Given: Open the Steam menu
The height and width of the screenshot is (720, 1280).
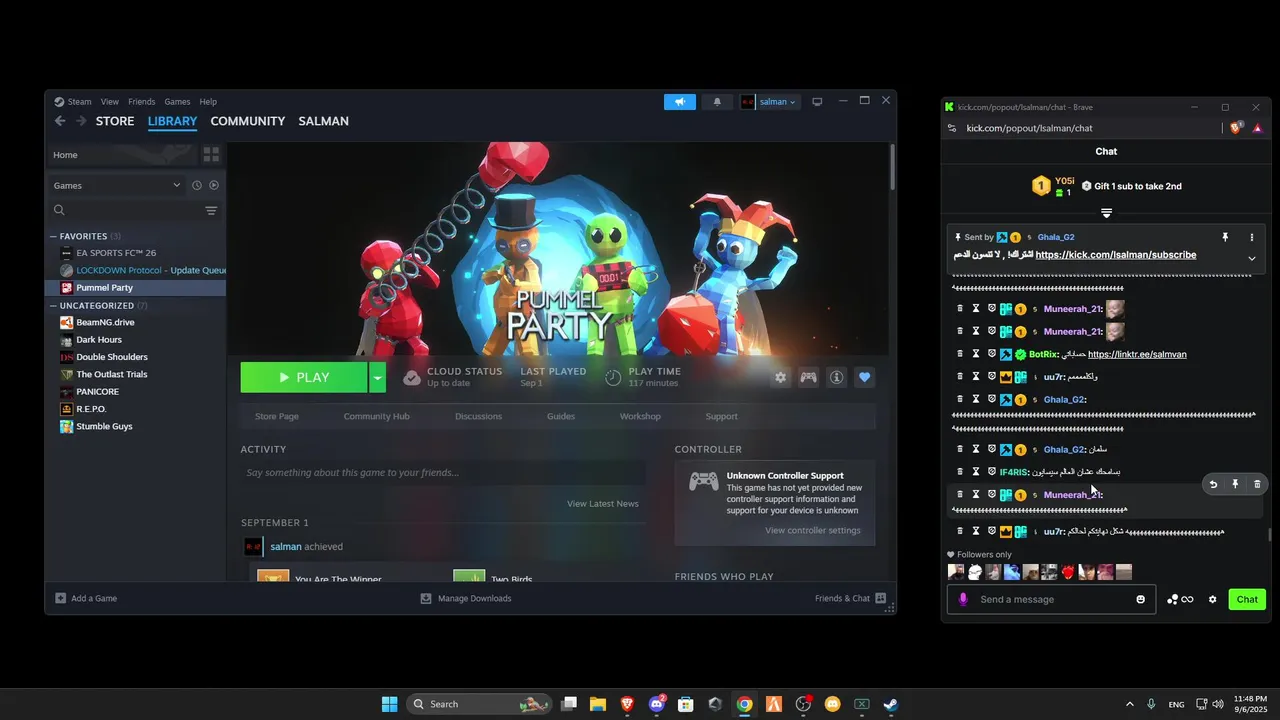Looking at the screenshot, I should pyautogui.click(x=79, y=102).
